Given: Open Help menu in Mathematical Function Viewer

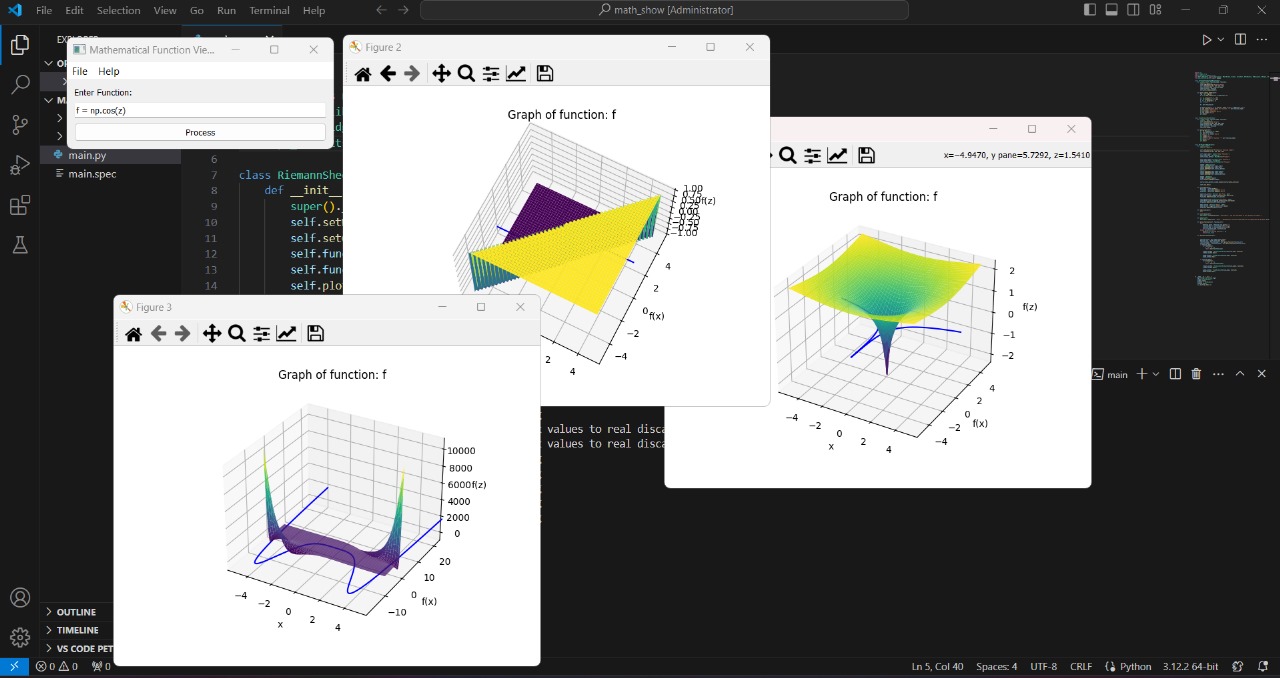Looking at the screenshot, I should coord(109,71).
